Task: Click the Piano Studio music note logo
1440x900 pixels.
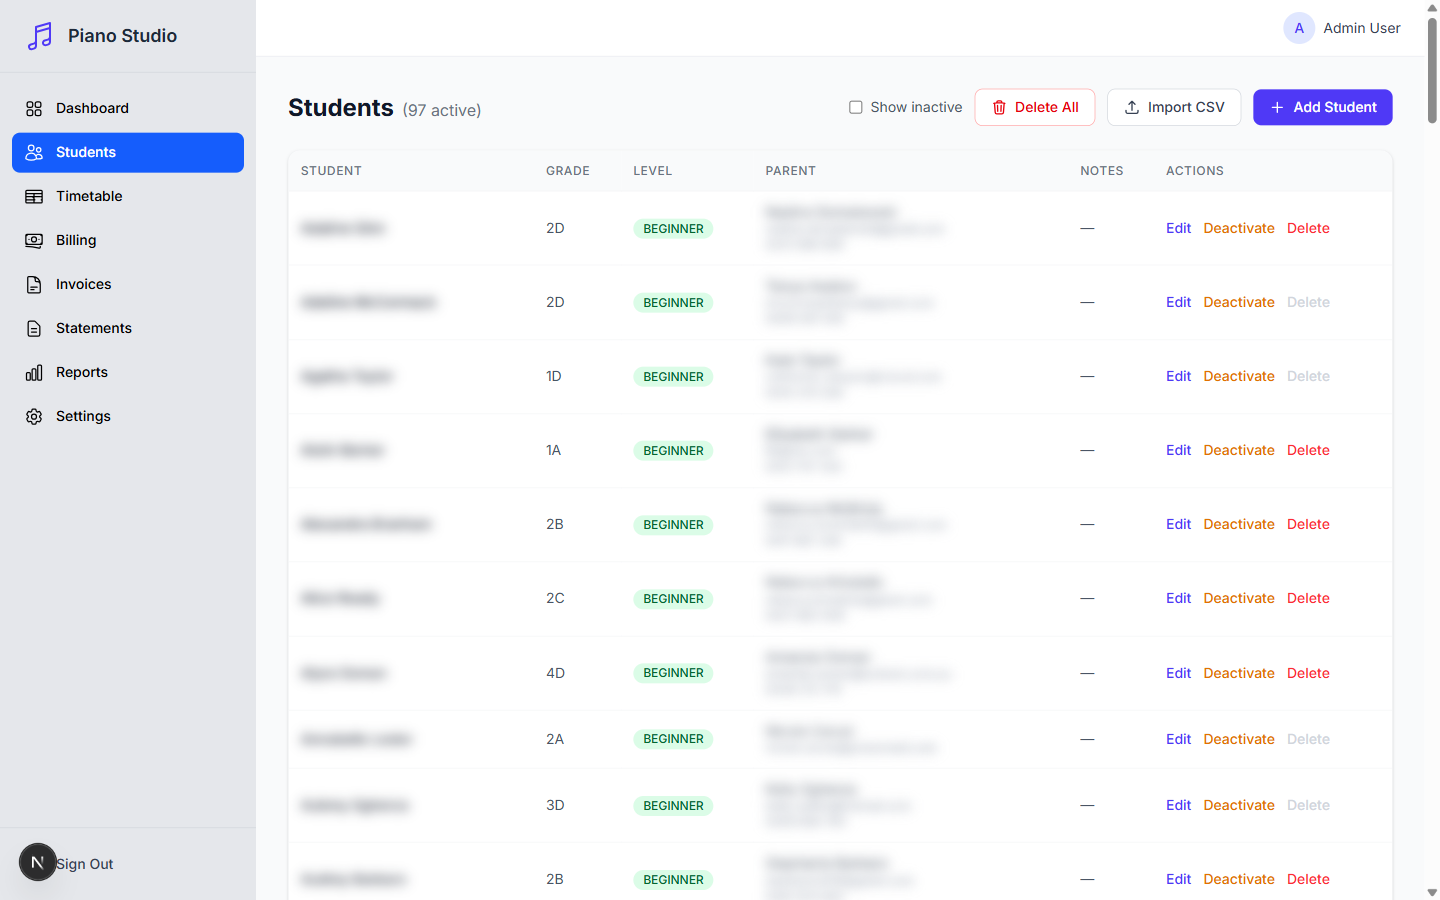Action: [40, 36]
